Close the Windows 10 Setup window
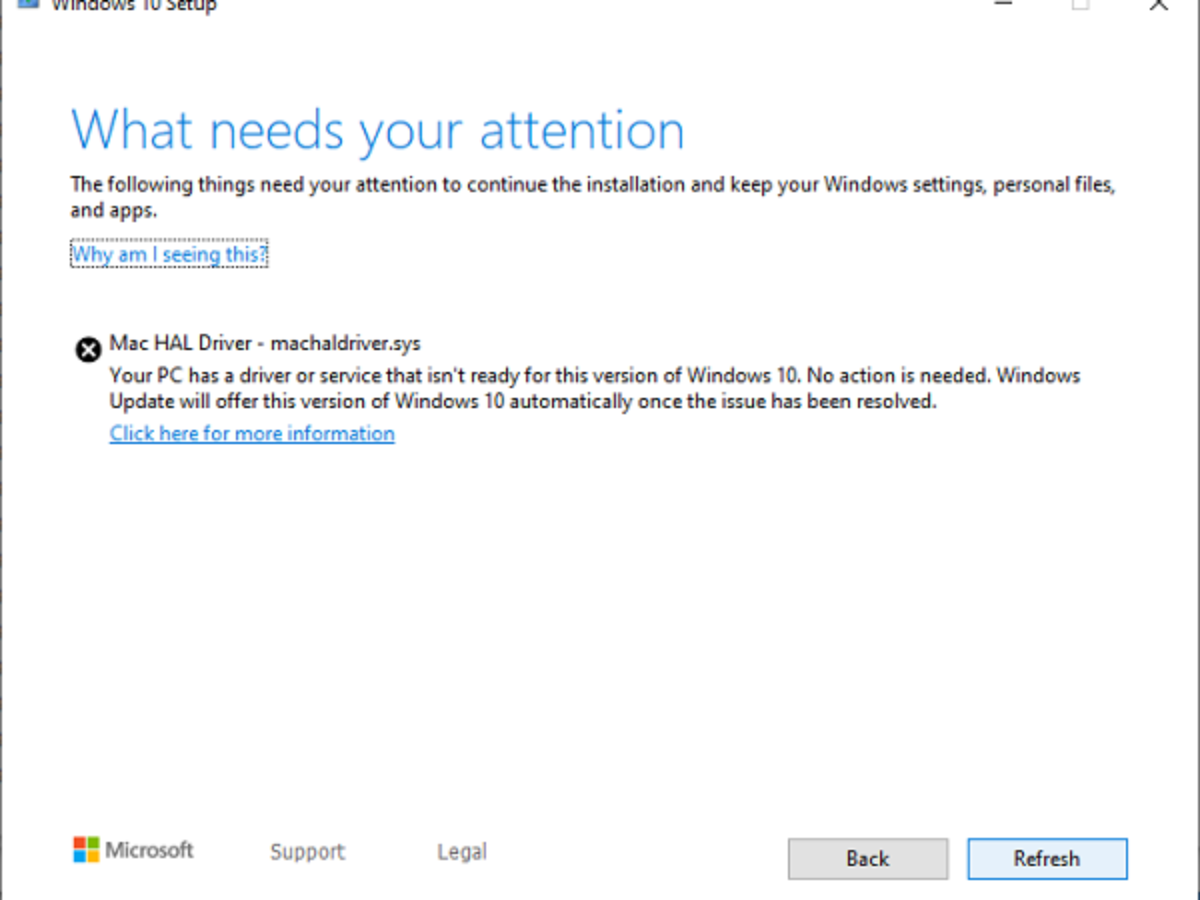The width and height of the screenshot is (1200, 900). click(1158, 5)
